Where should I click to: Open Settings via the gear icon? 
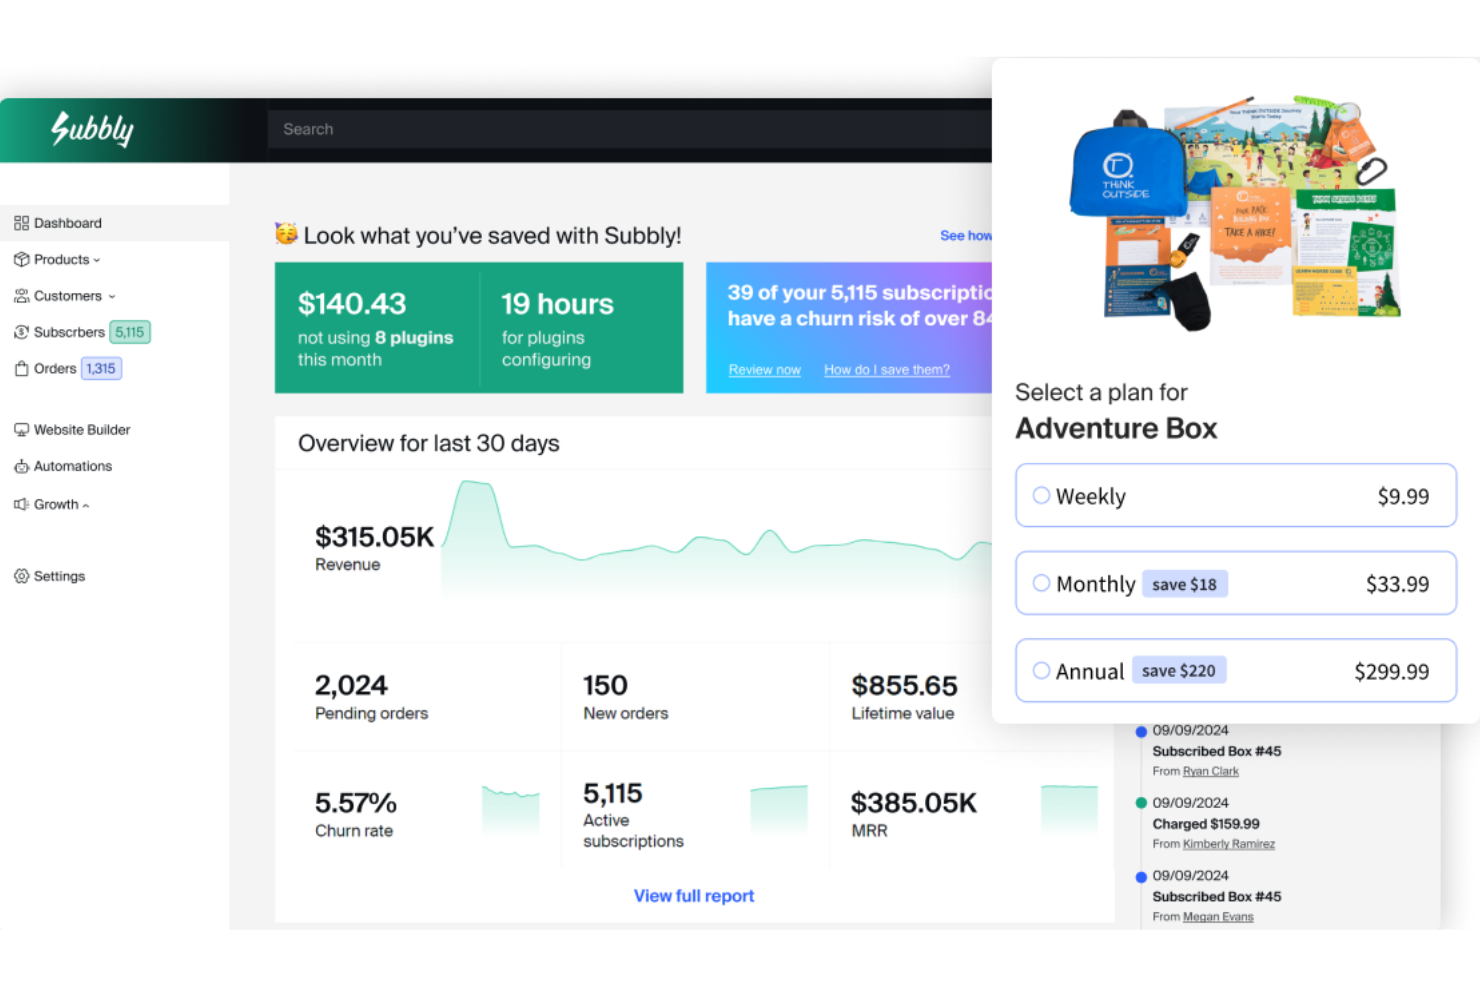(x=21, y=575)
